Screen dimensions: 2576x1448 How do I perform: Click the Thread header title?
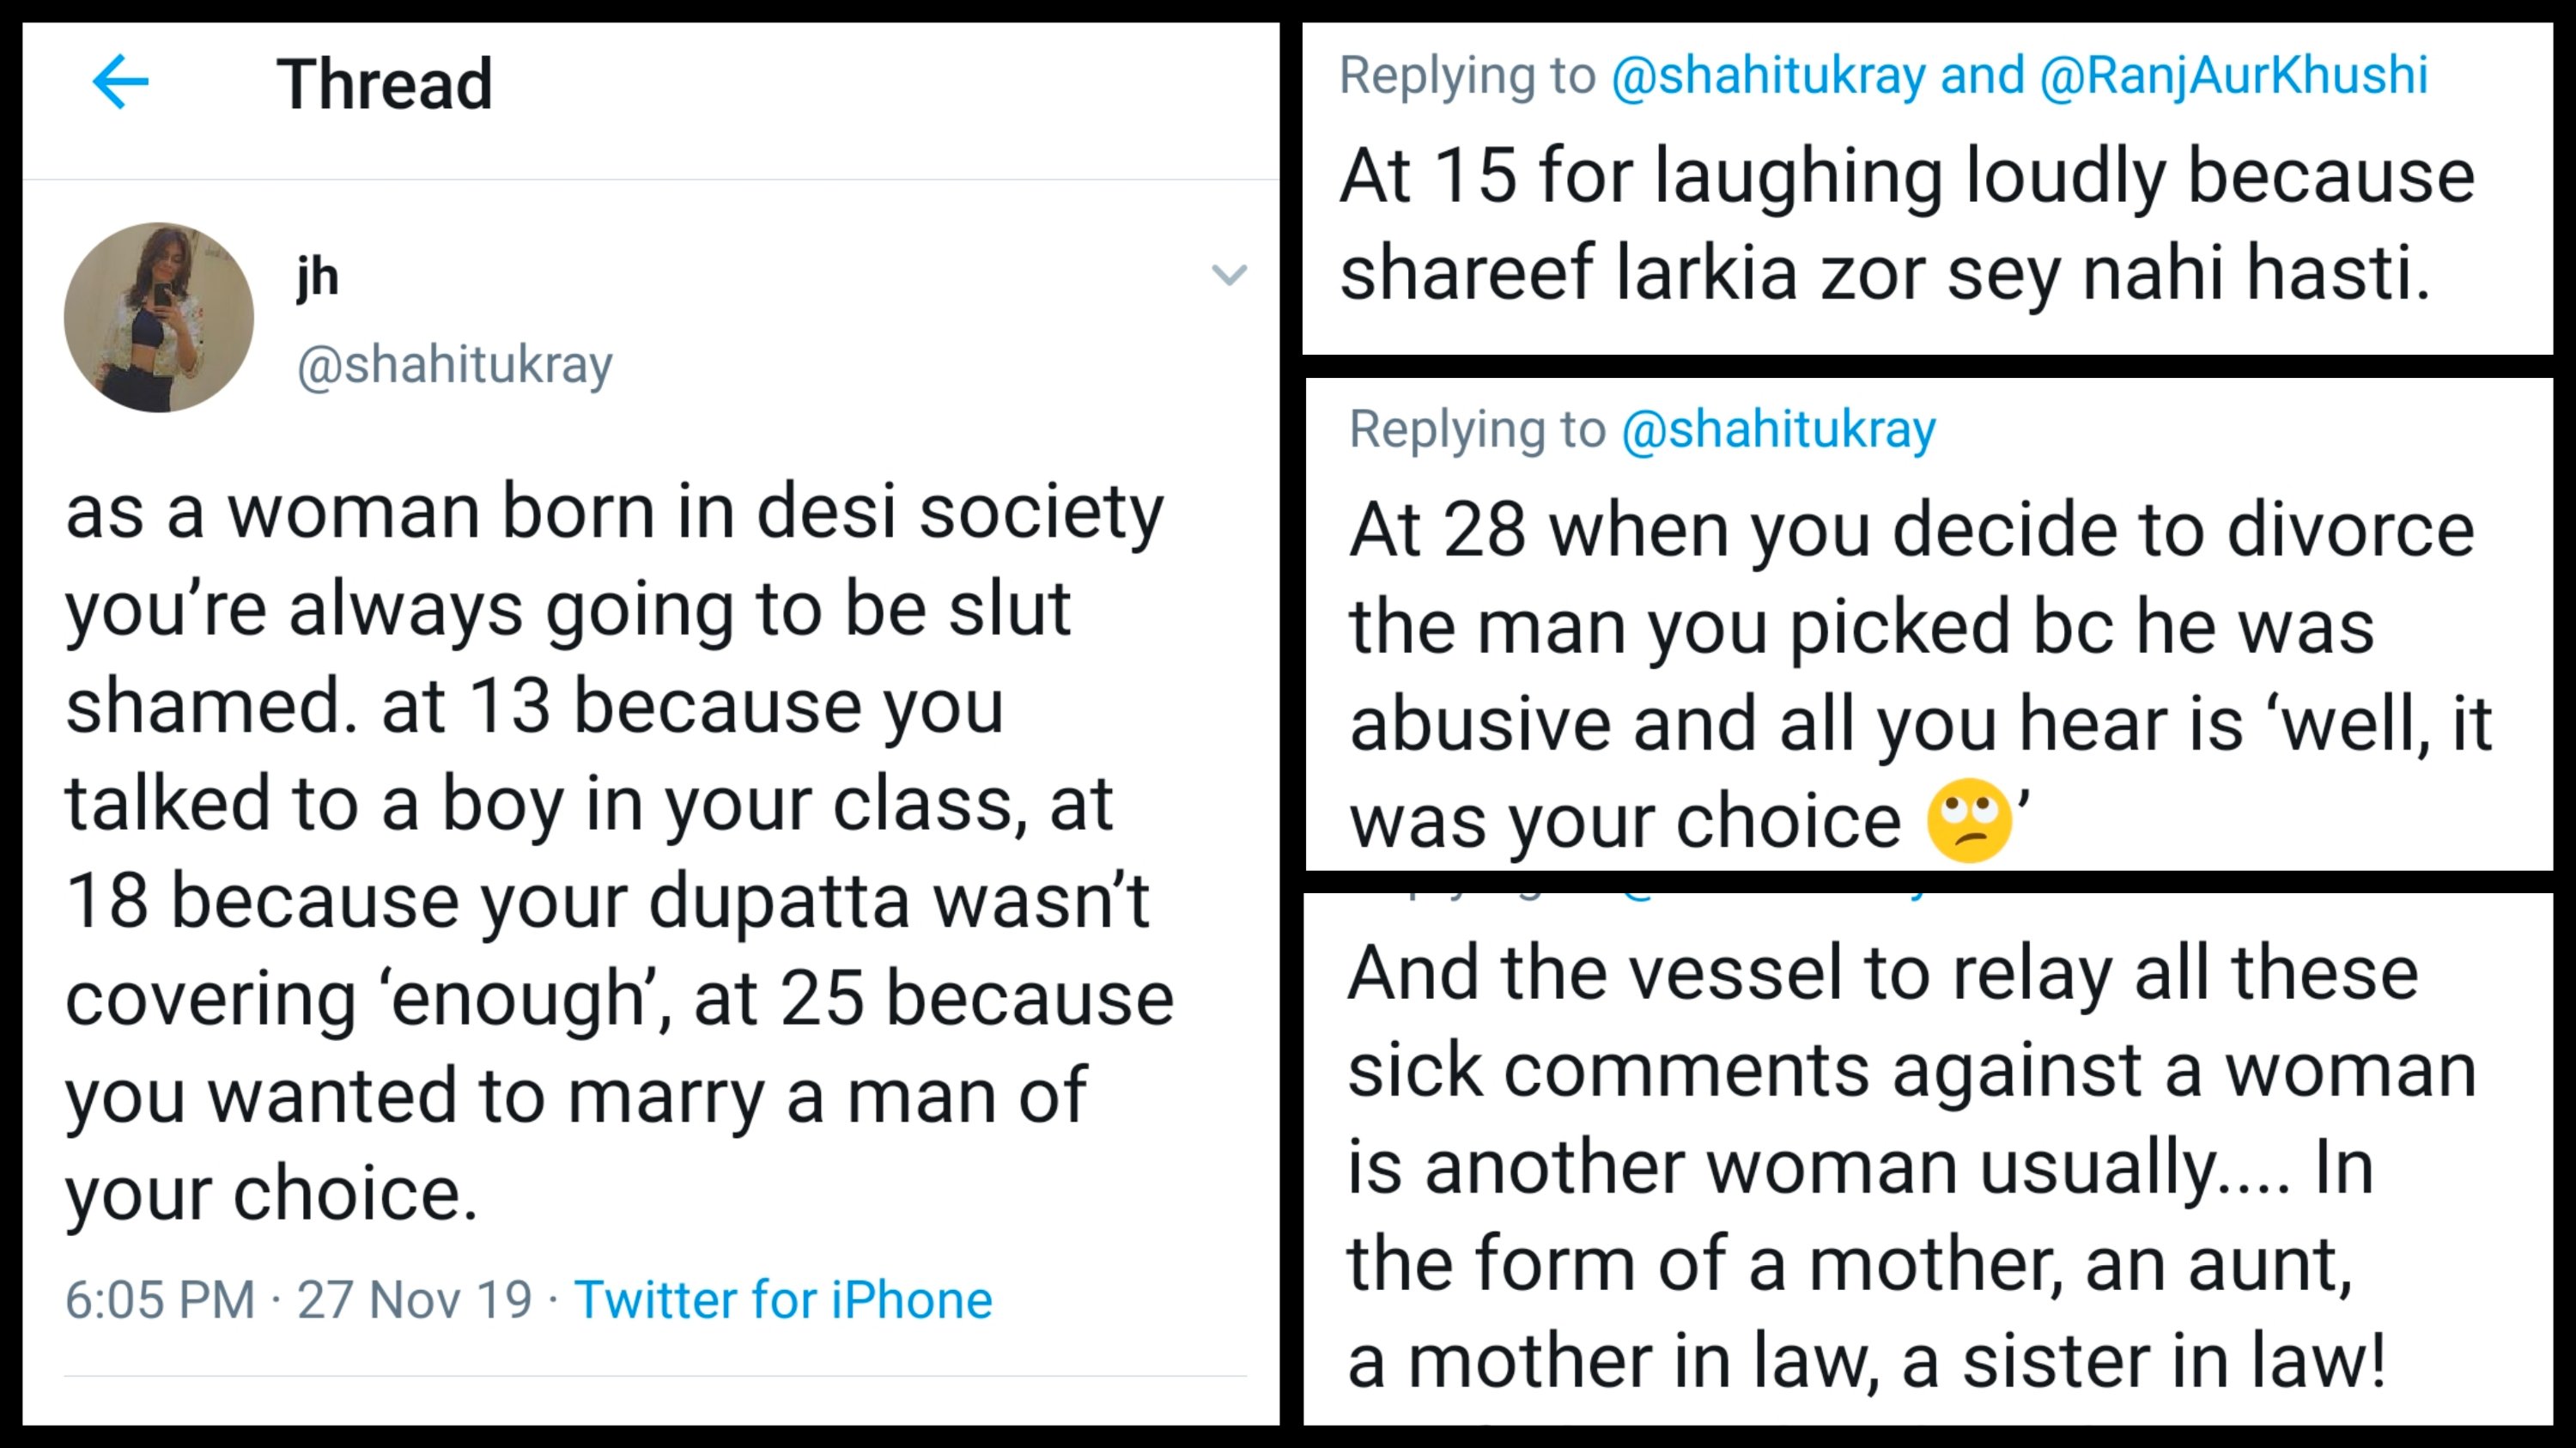pyautogui.click(x=384, y=84)
